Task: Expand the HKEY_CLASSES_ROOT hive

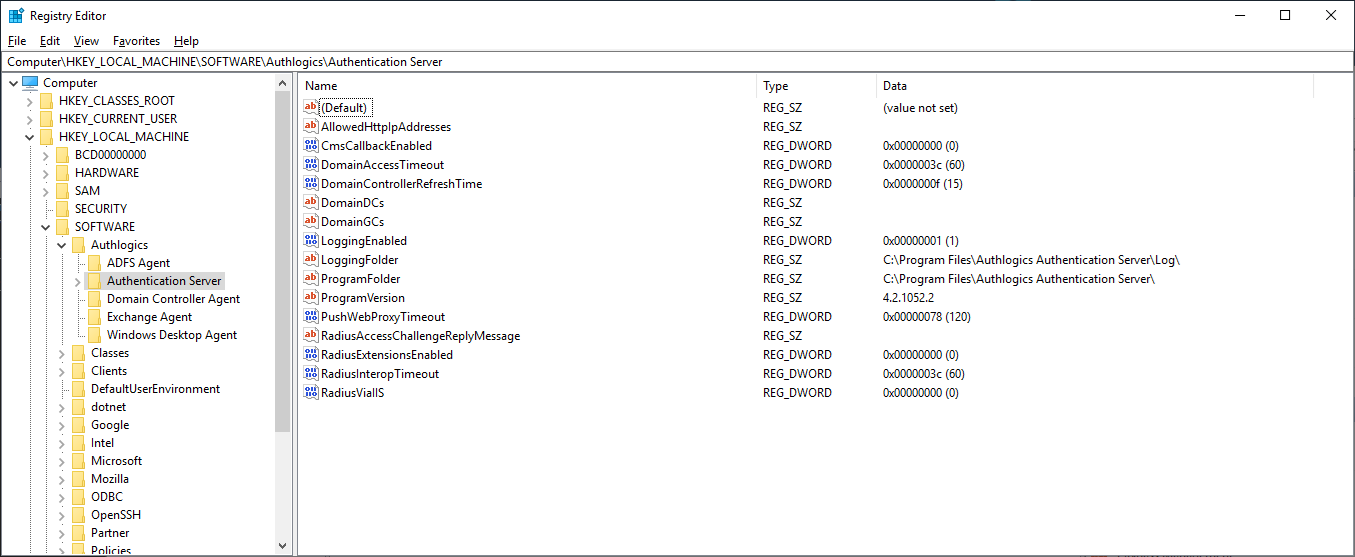Action: [29, 101]
